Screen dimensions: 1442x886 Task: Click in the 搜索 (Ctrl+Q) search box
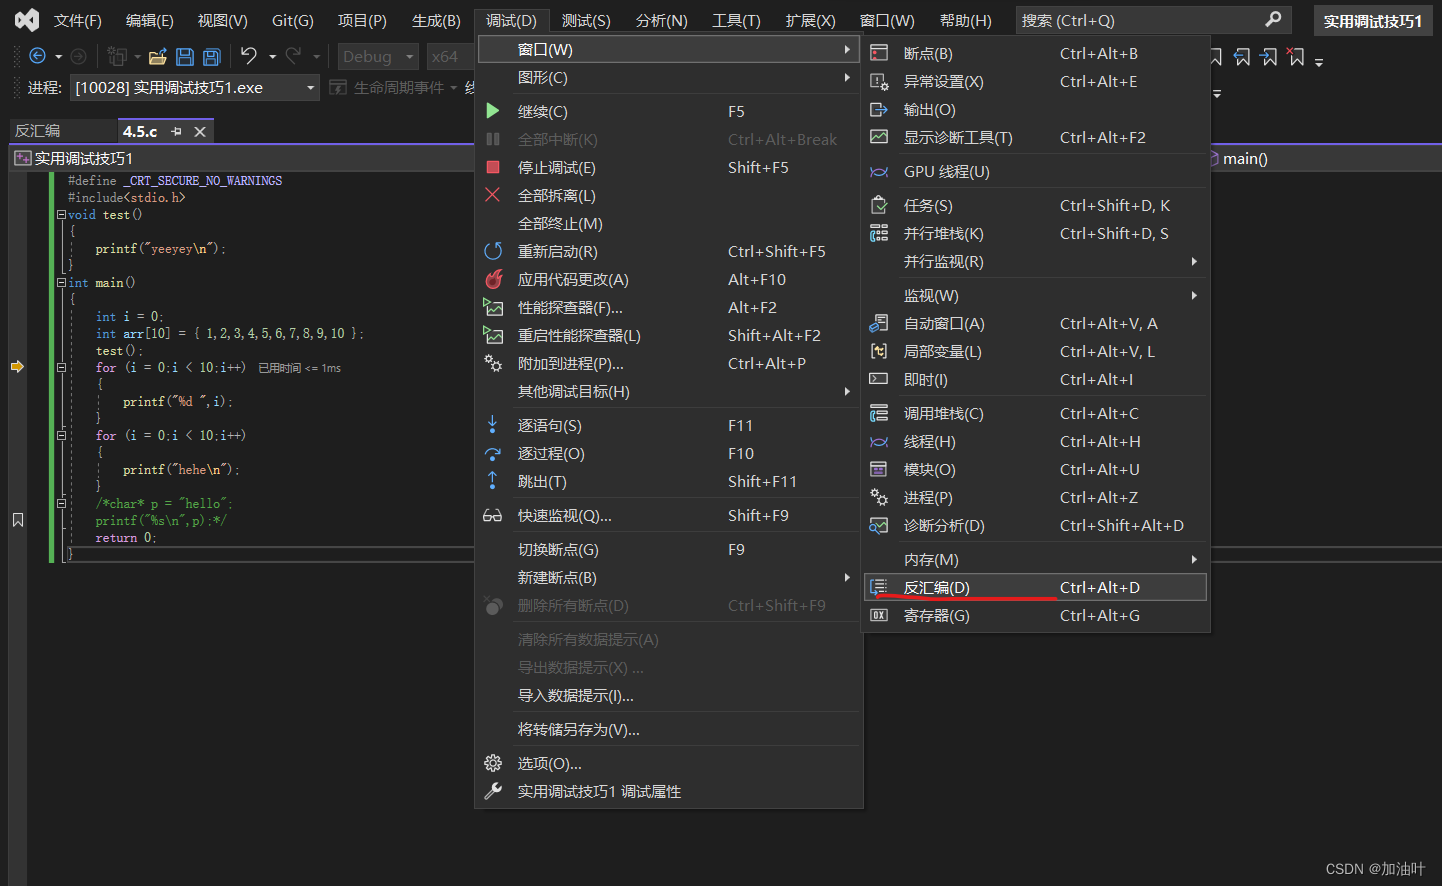[x=1152, y=20]
